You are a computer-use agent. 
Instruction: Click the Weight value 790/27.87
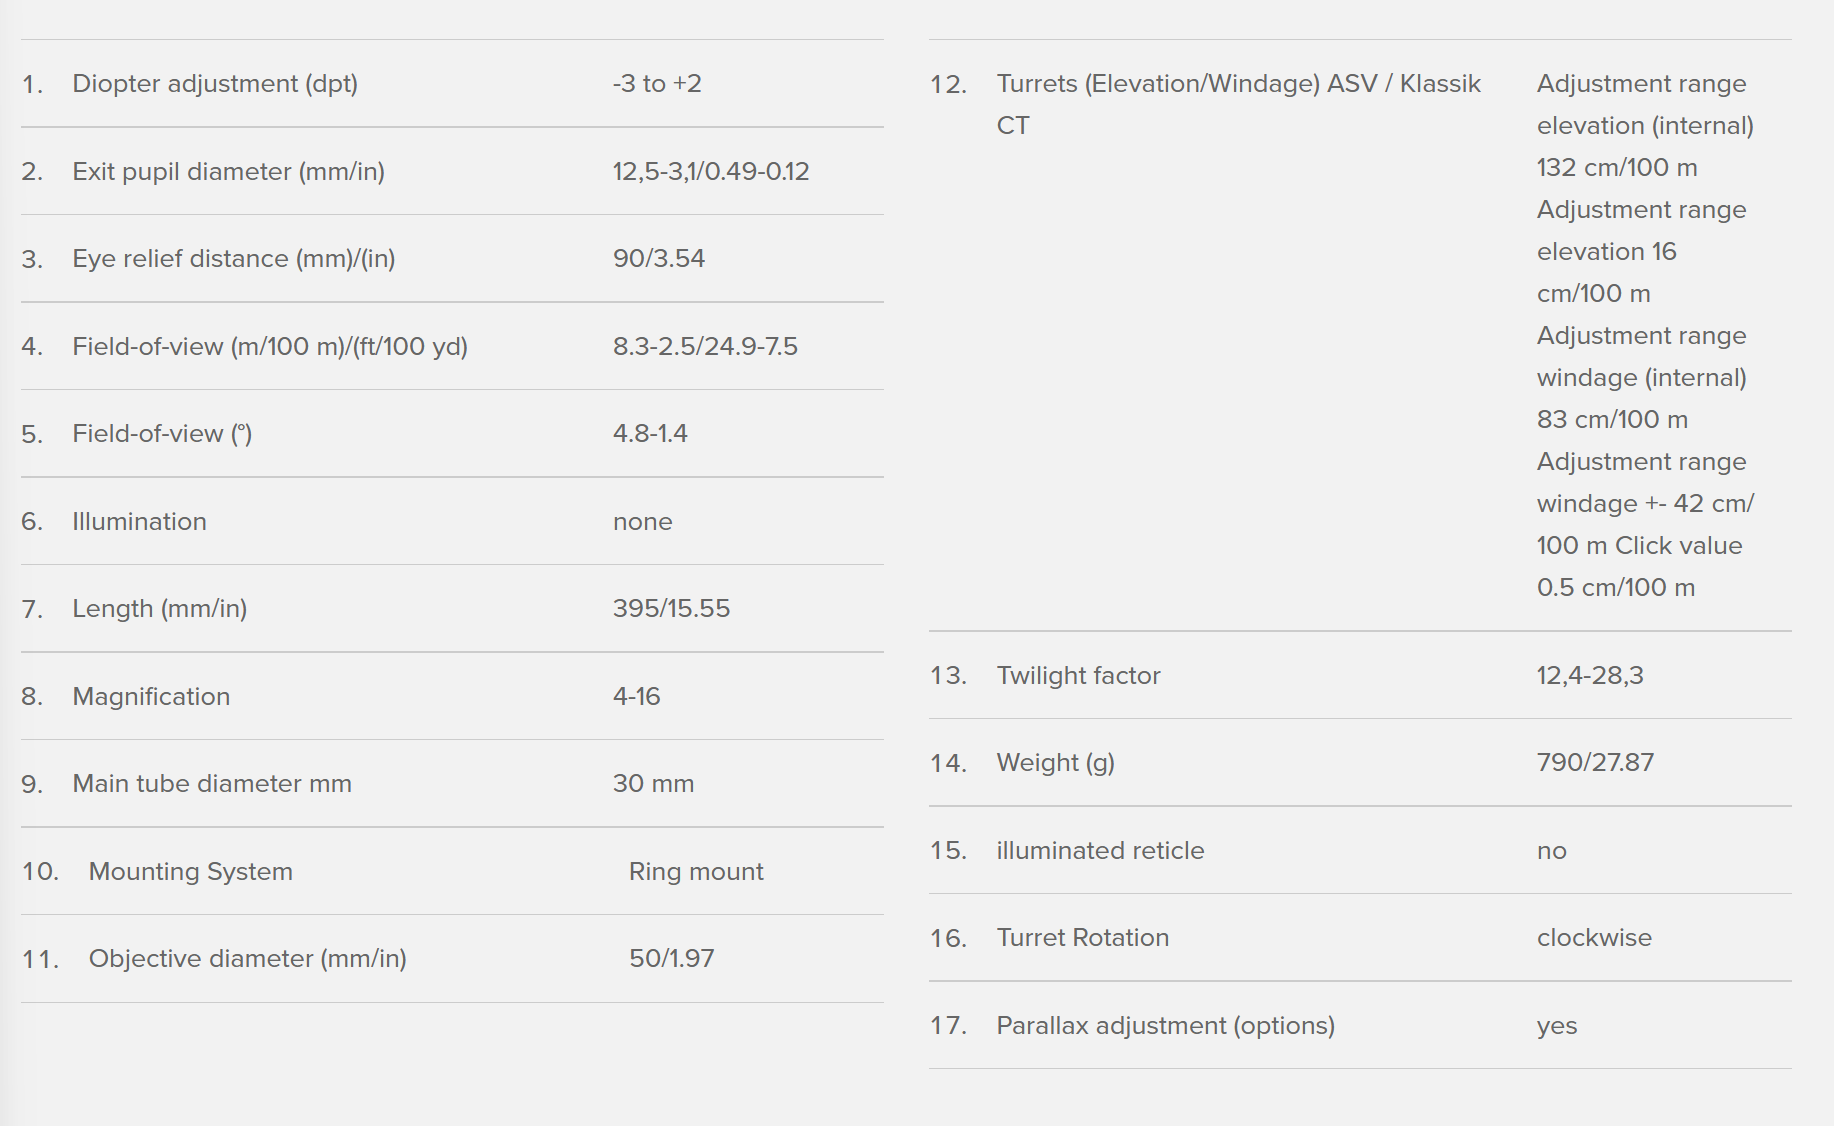pyautogui.click(x=1595, y=763)
